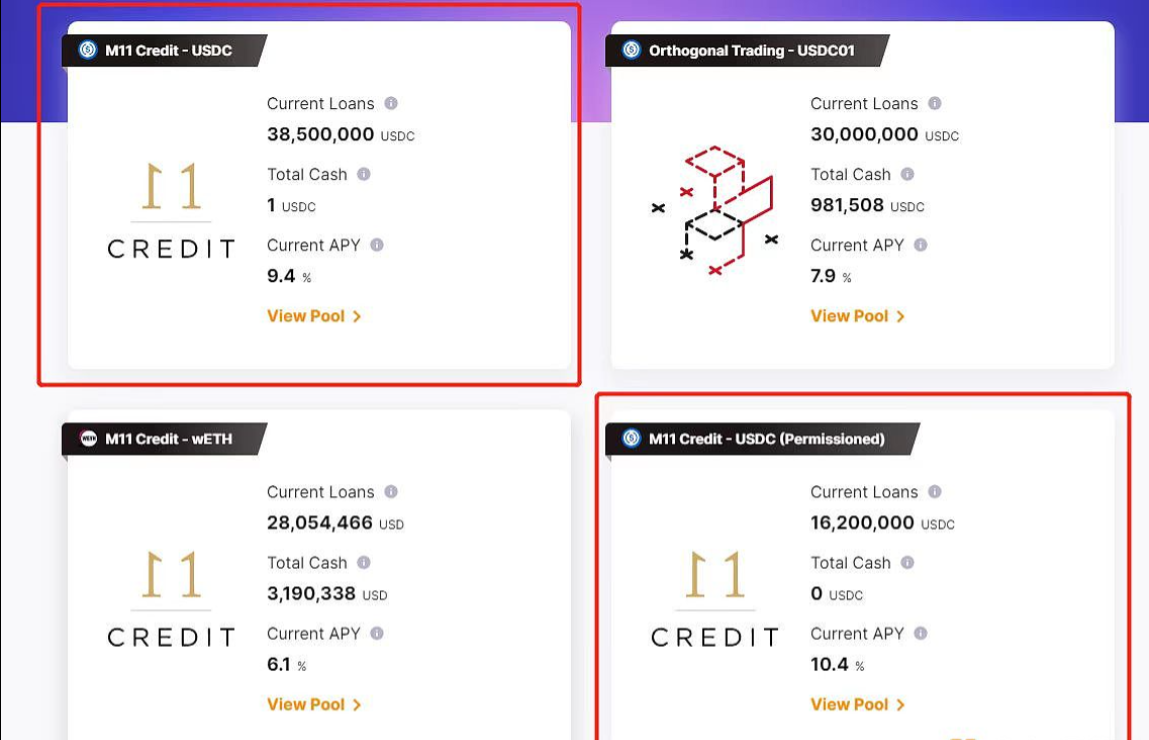Click info icon beside Orthogonal Trading Current APY
Image resolution: width=1149 pixels, height=740 pixels.
(921, 245)
